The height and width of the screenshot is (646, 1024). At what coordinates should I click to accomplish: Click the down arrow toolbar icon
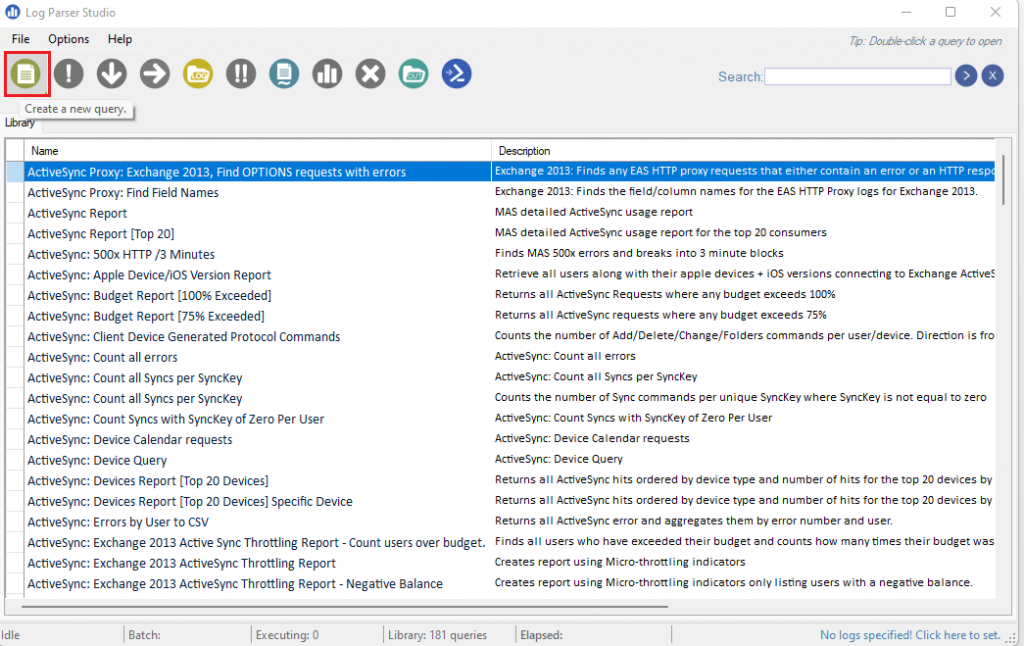pos(112,74)
